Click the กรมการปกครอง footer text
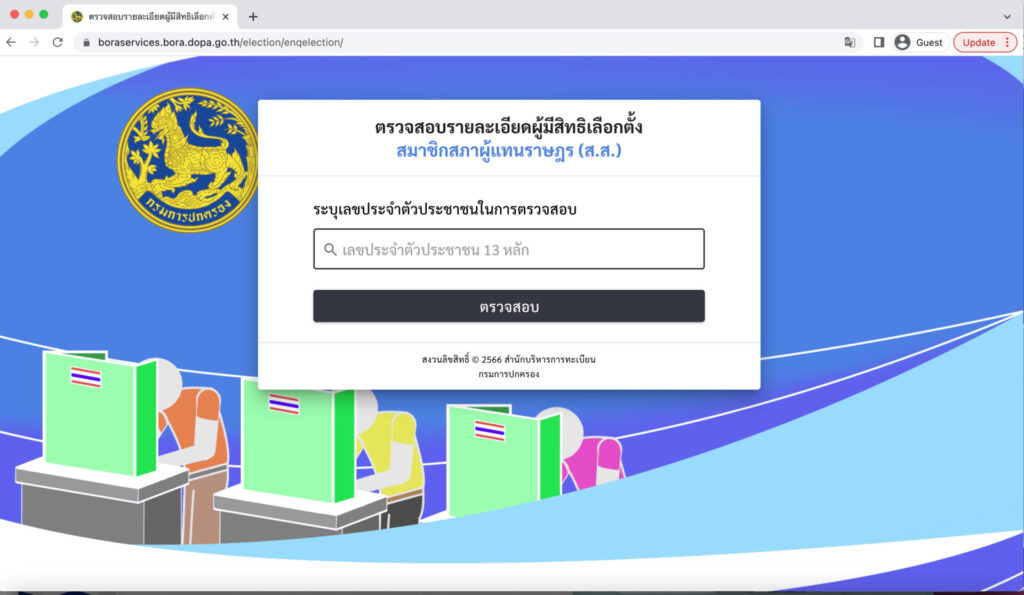Screen dimensions: 1024x595 pos(508,374)
